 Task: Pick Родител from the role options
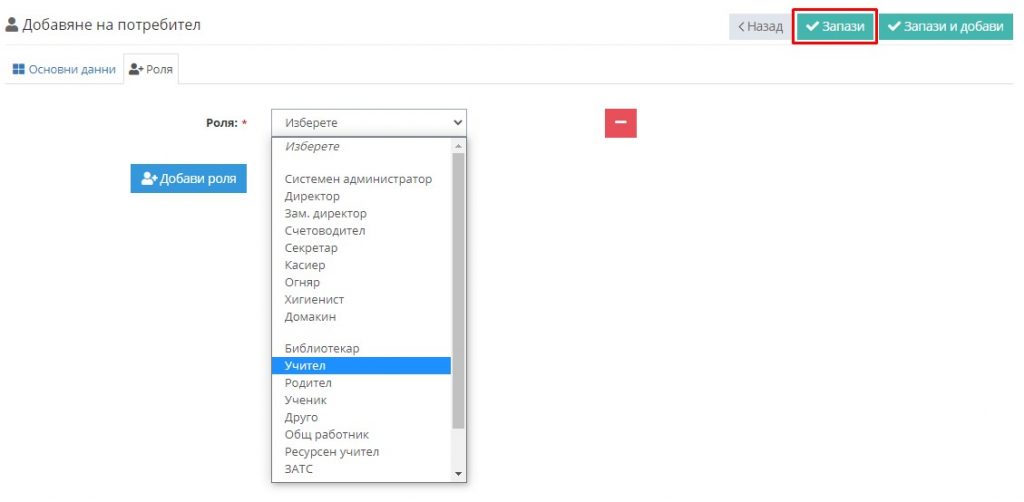(308, 383)
